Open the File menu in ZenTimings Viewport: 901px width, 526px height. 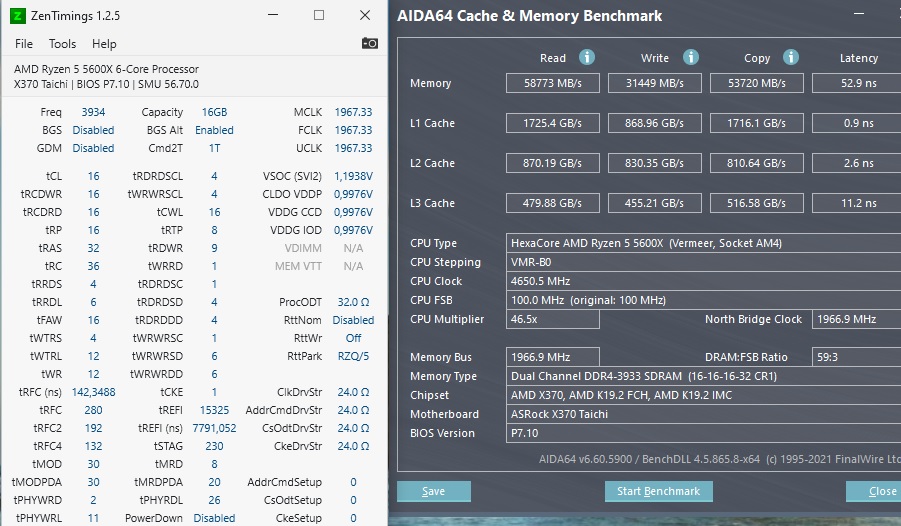pos(24,44)
